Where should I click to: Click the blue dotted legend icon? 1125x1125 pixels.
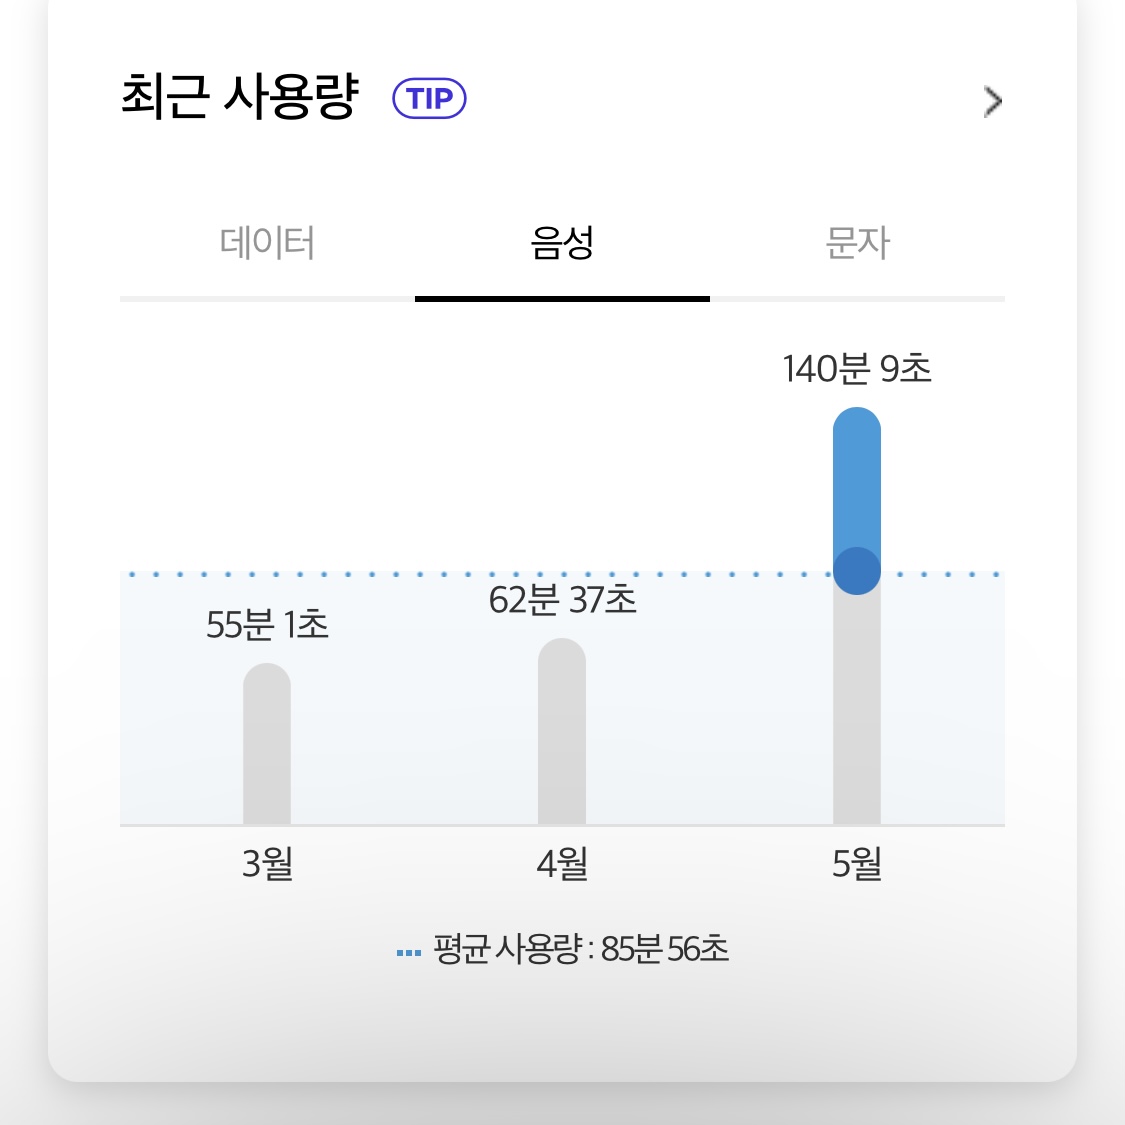tap(409, 953)
